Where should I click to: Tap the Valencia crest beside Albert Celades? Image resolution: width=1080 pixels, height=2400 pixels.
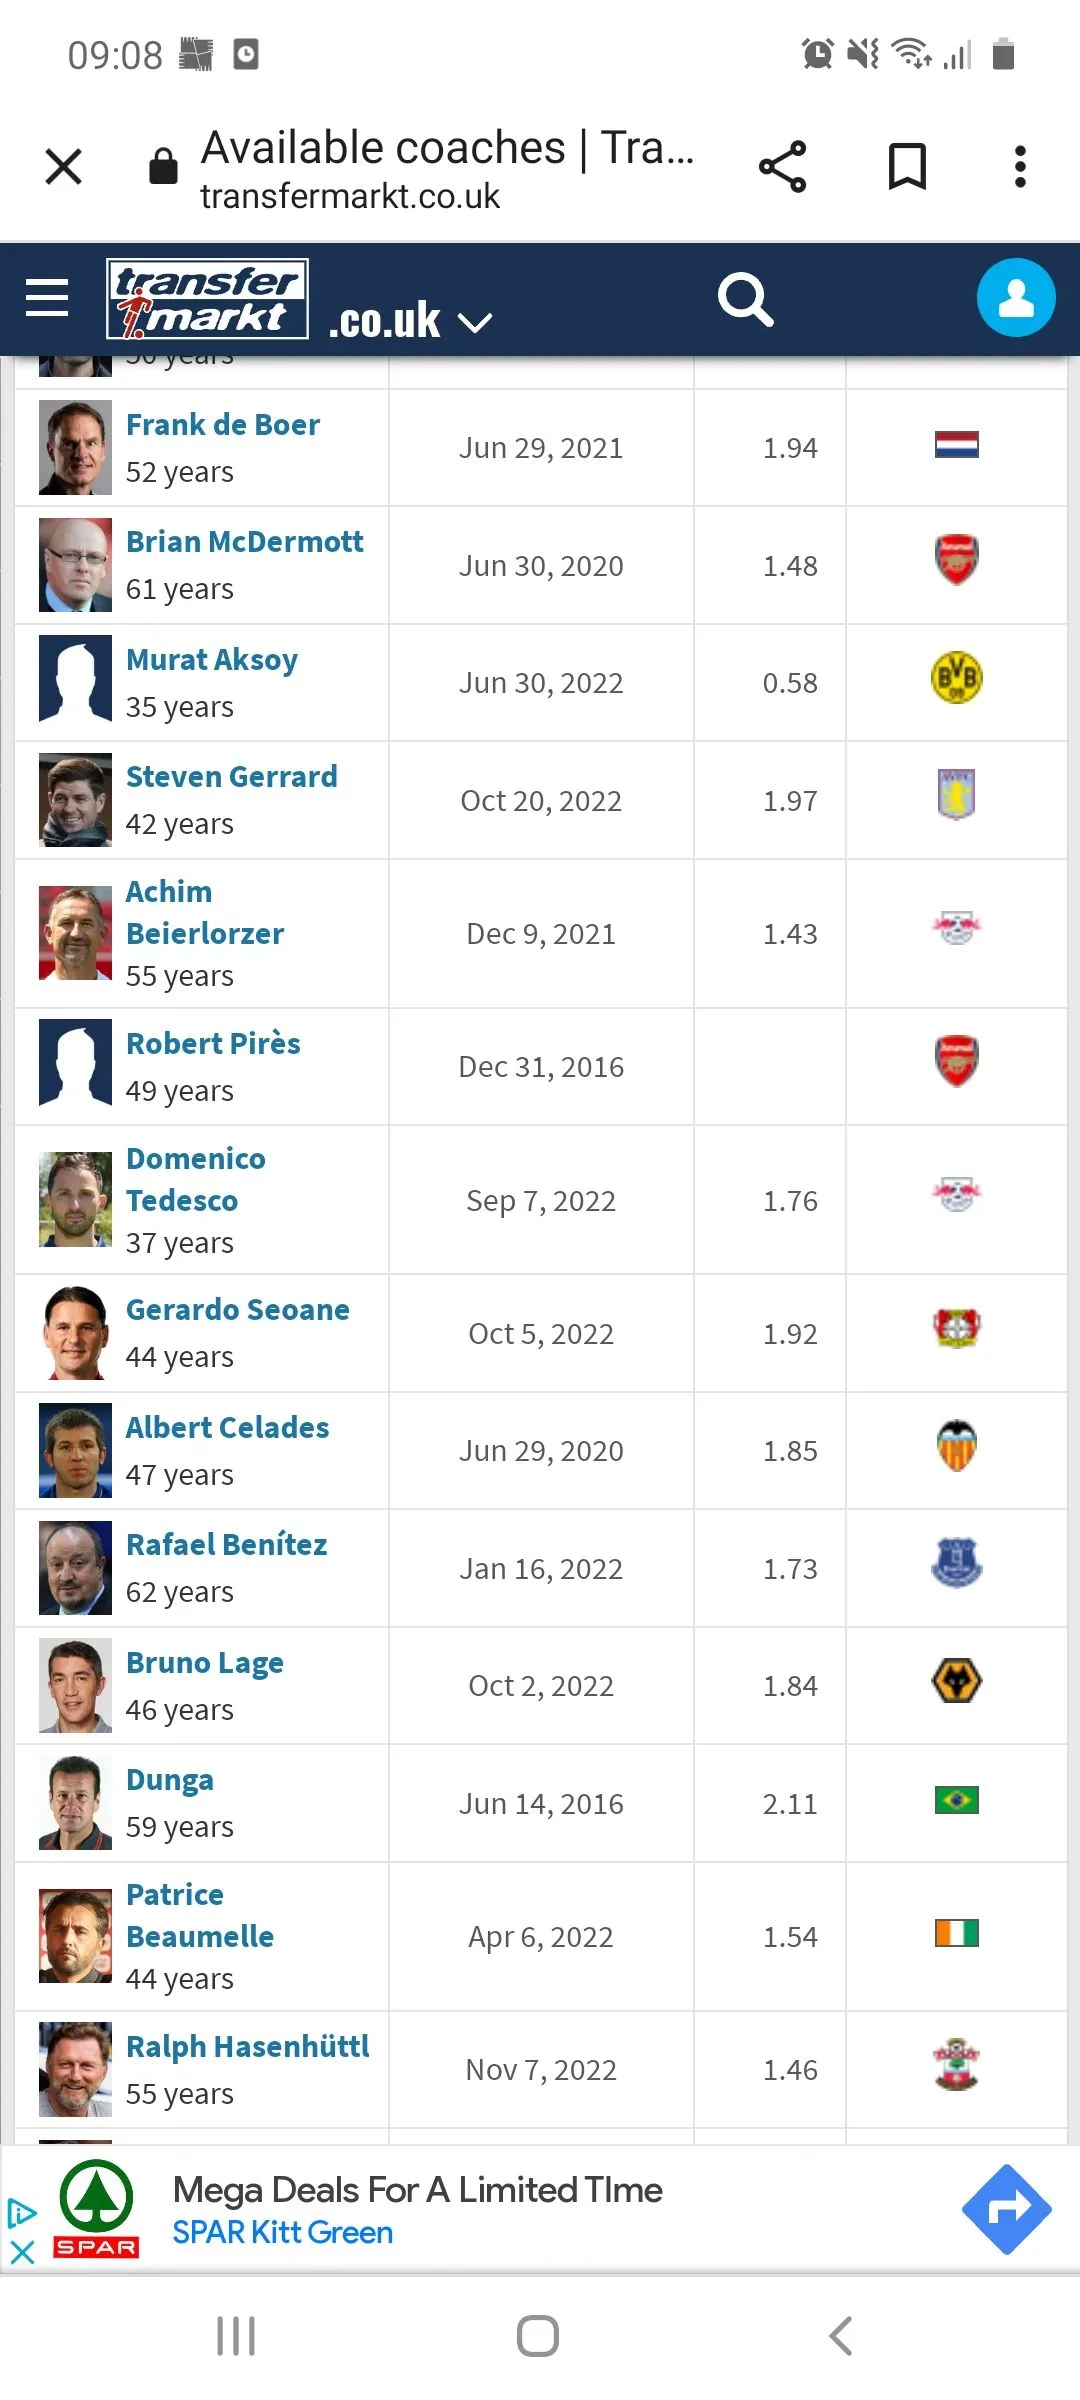[956, 1446]
